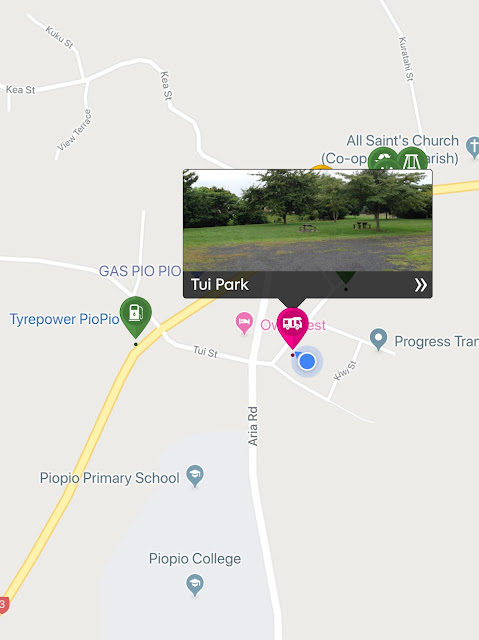
Task: Click the Piopio College graduation cap icon
Action: [x=195, y=585]
